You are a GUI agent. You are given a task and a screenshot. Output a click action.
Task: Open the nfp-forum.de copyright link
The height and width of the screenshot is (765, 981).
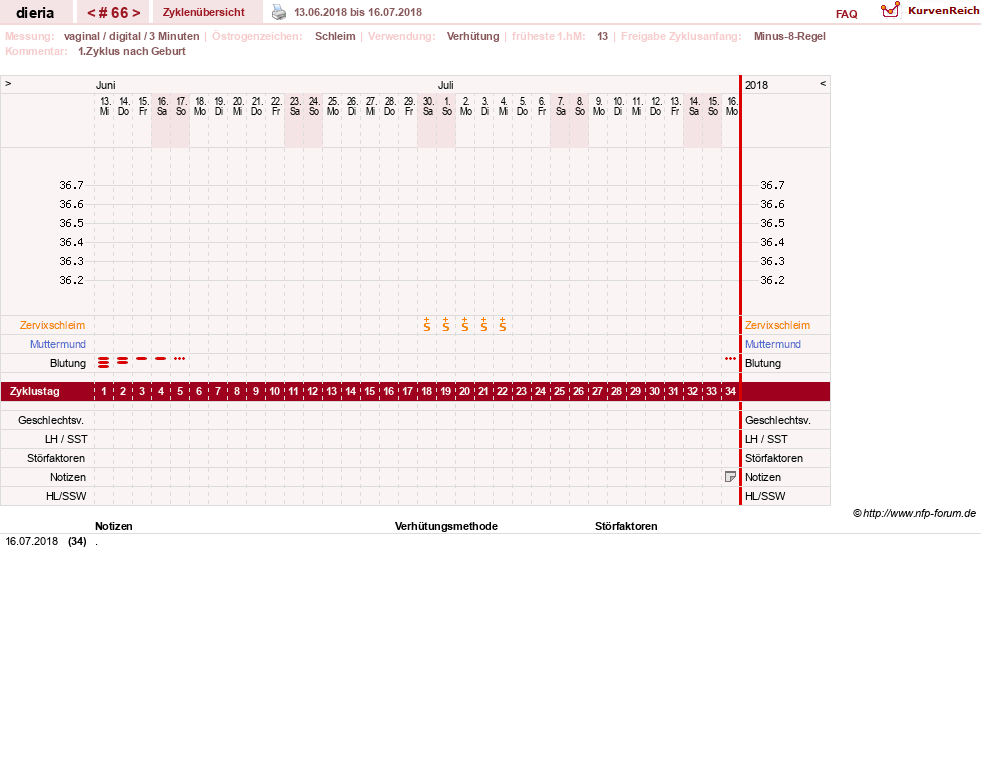(914, 514)
